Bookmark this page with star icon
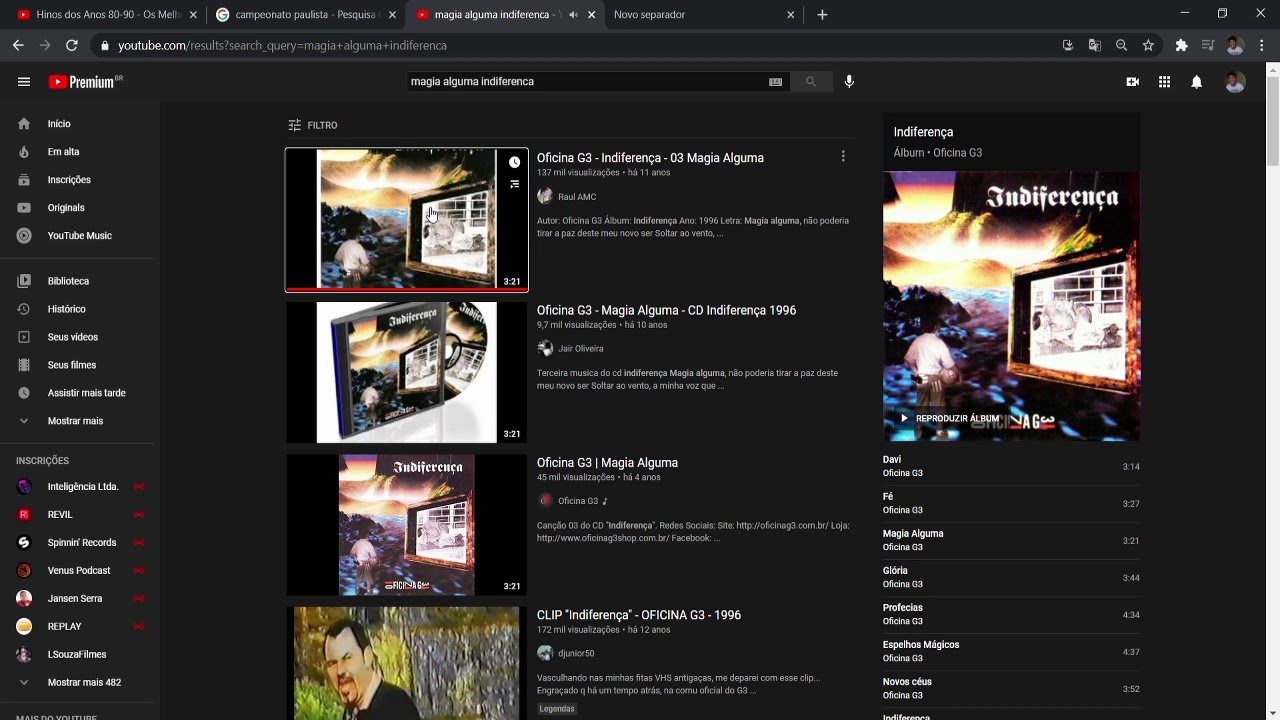This screenshot has width=1280, height=720. point(1148,45)
